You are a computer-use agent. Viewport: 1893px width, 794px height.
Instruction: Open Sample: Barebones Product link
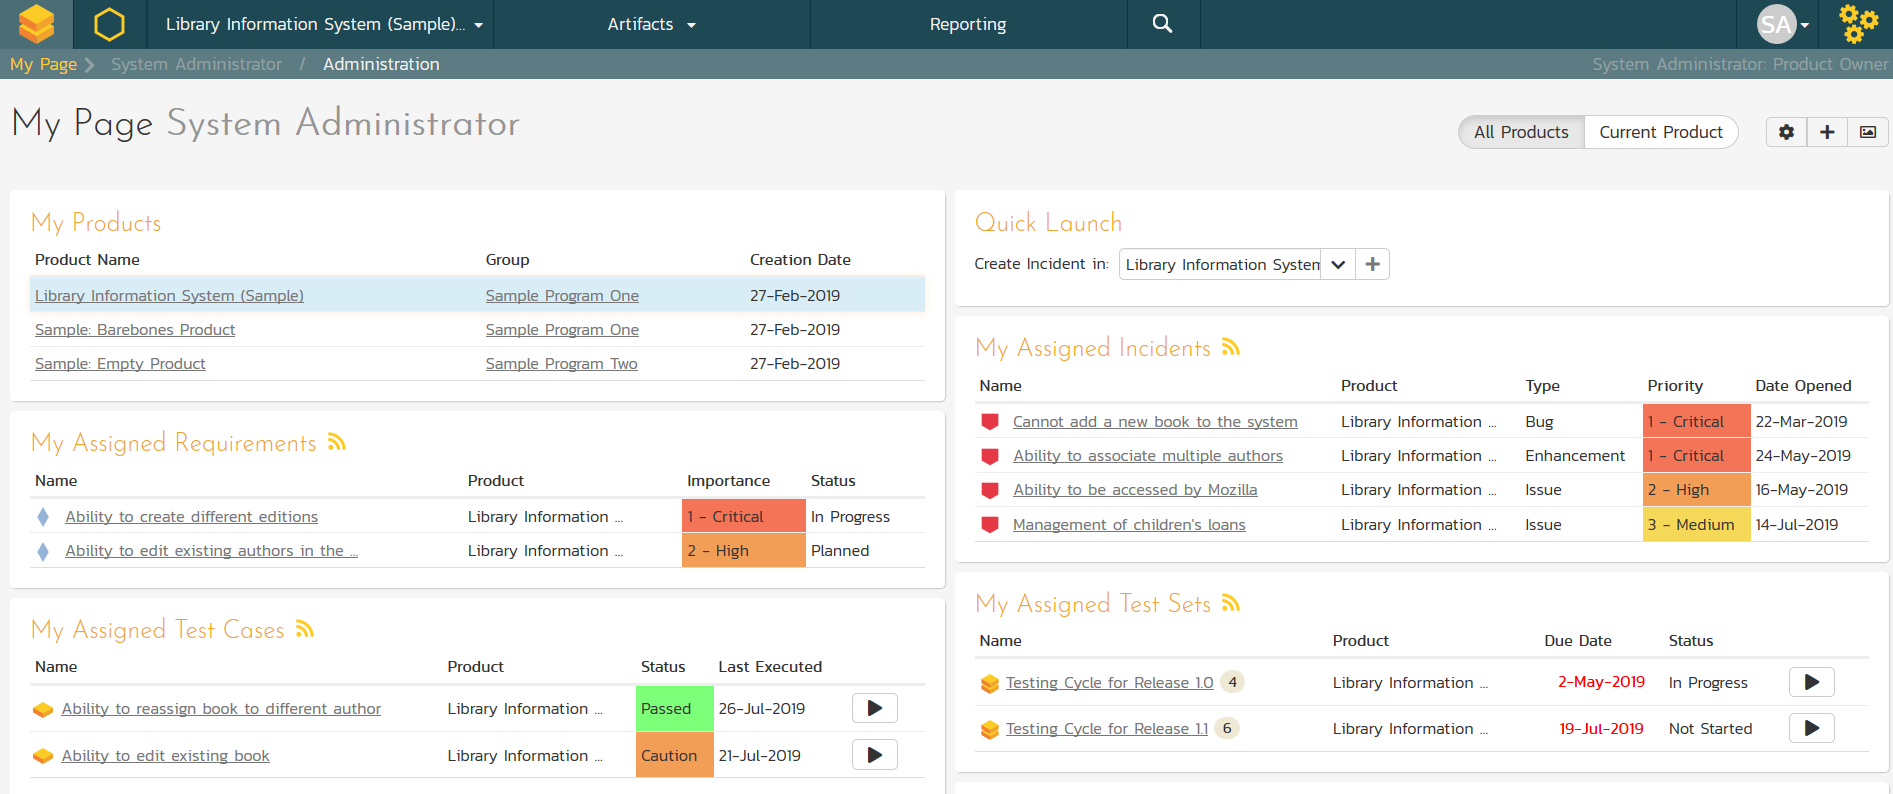[x=135, y=330]
